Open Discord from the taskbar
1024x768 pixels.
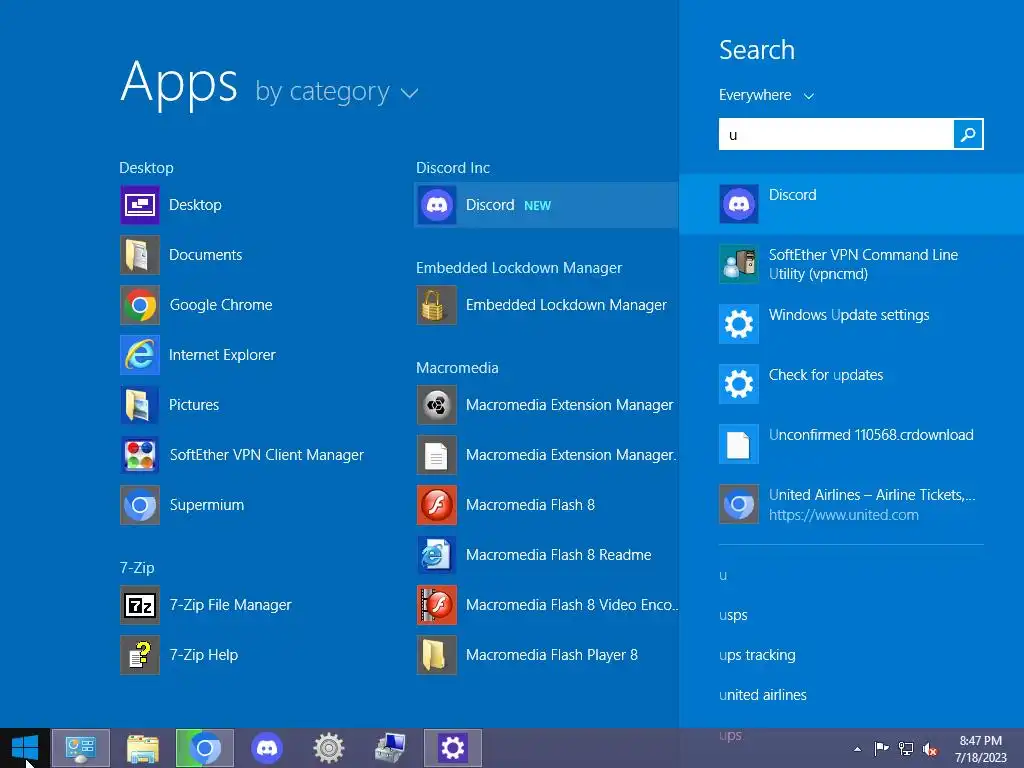[x=266, y=748]
